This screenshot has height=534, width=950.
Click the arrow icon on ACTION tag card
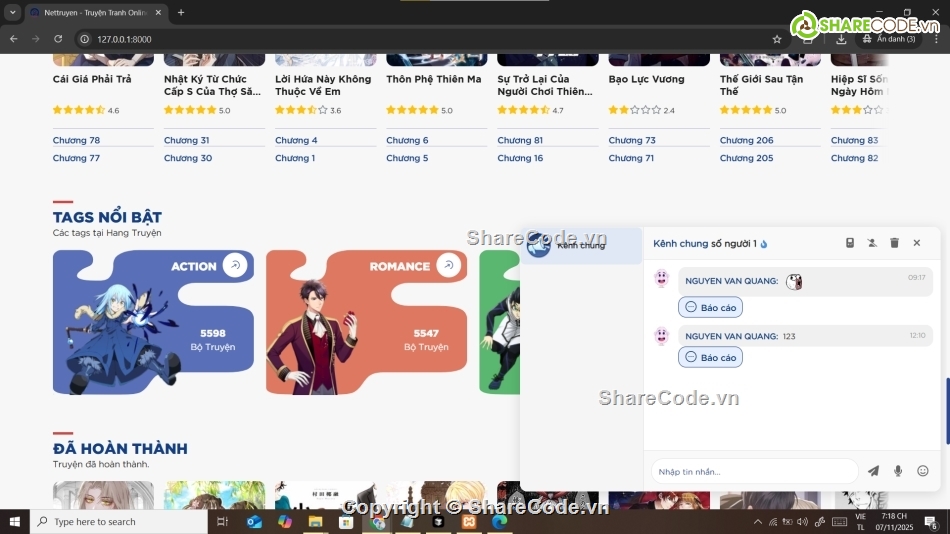[235, 265]
